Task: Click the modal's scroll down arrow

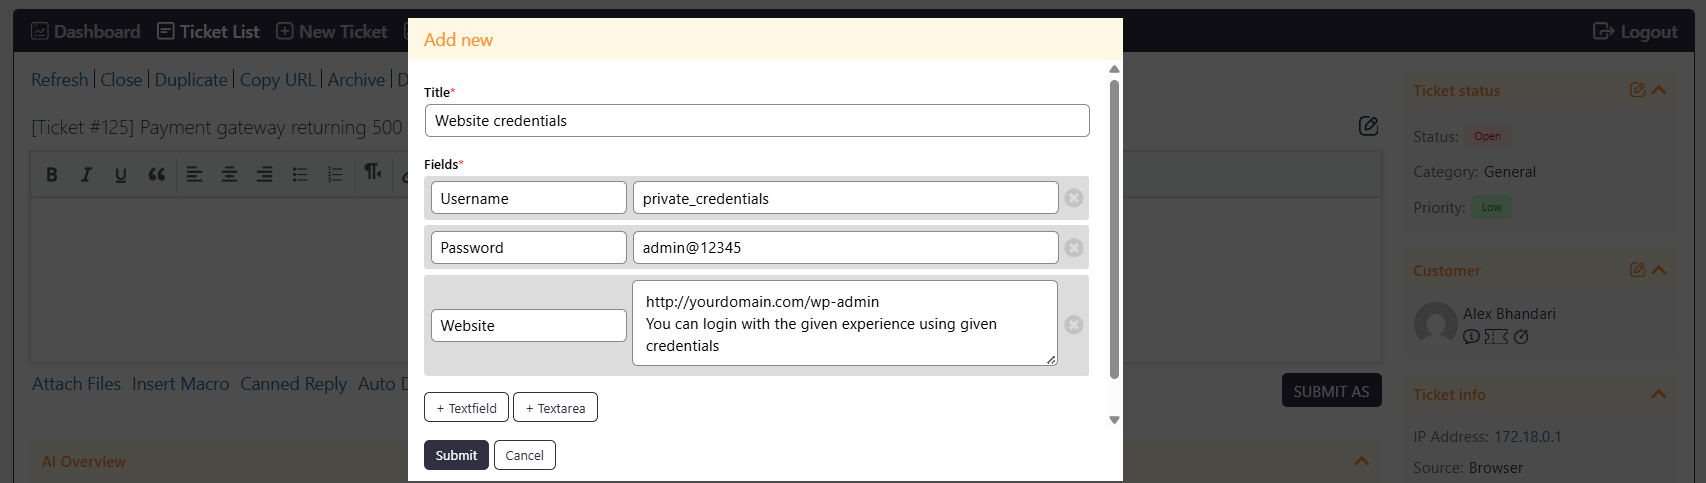Action: [x=1114, y=420]
